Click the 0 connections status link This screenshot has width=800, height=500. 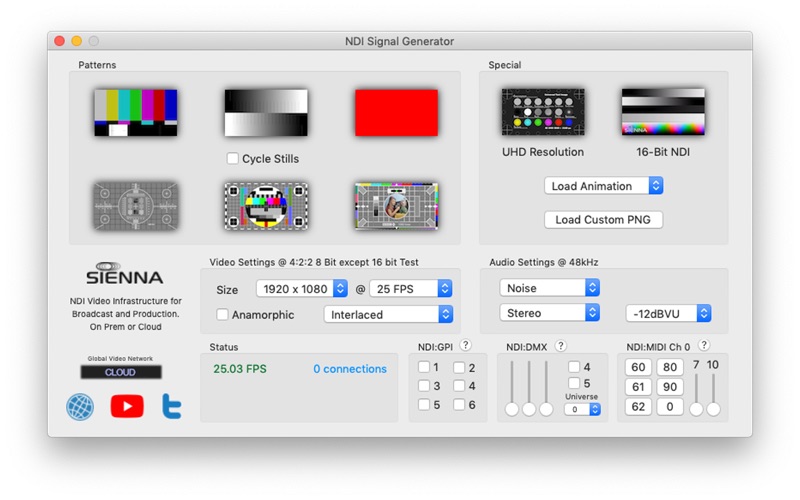point(350,369)
